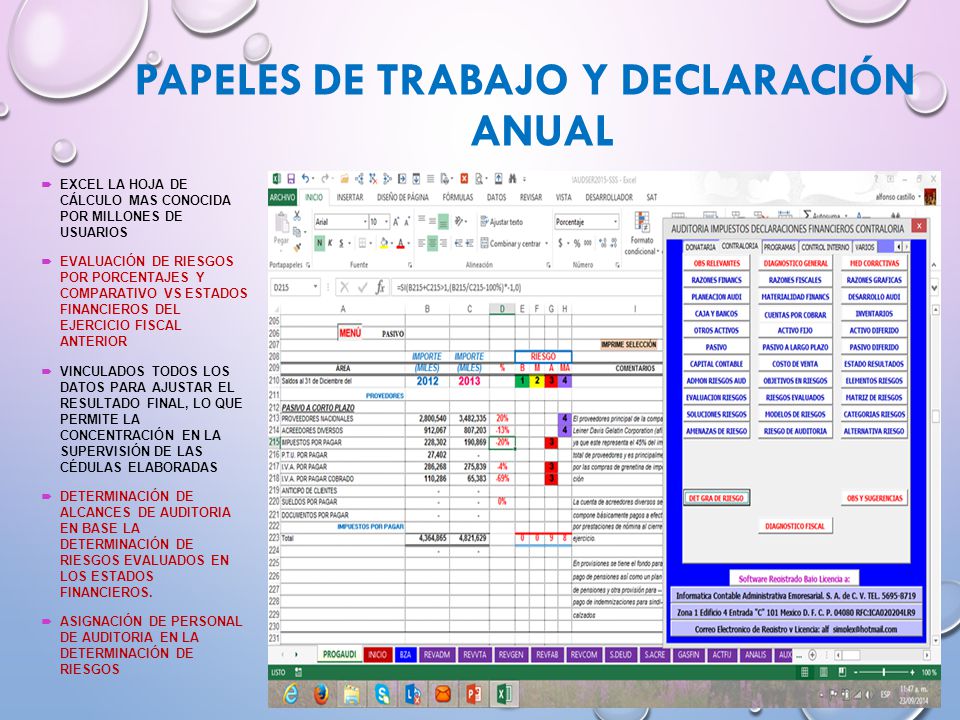Open the font size 10 dropdown
This screenshot has height=720, width=960.
pos(386,222)
